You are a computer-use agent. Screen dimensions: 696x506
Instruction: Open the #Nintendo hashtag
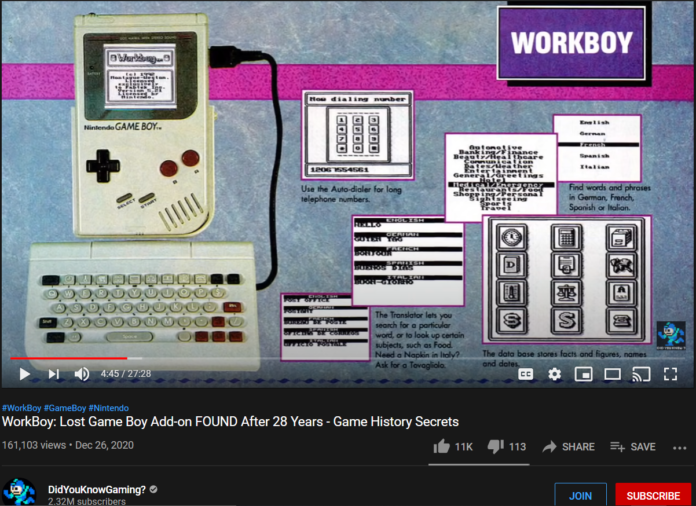pyautogui.click(x=109, y=408)
